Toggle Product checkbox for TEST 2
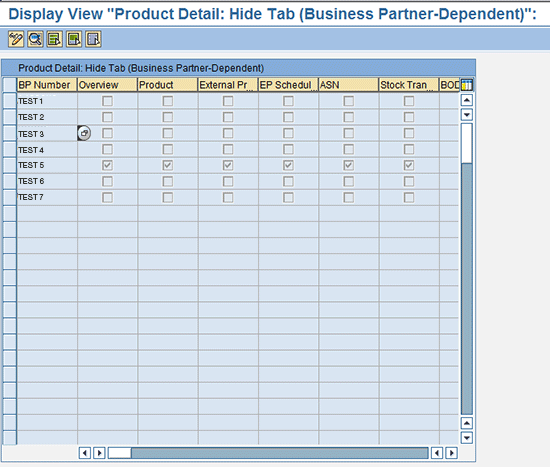This screenshot has width=550, height=467. (168, 117)
